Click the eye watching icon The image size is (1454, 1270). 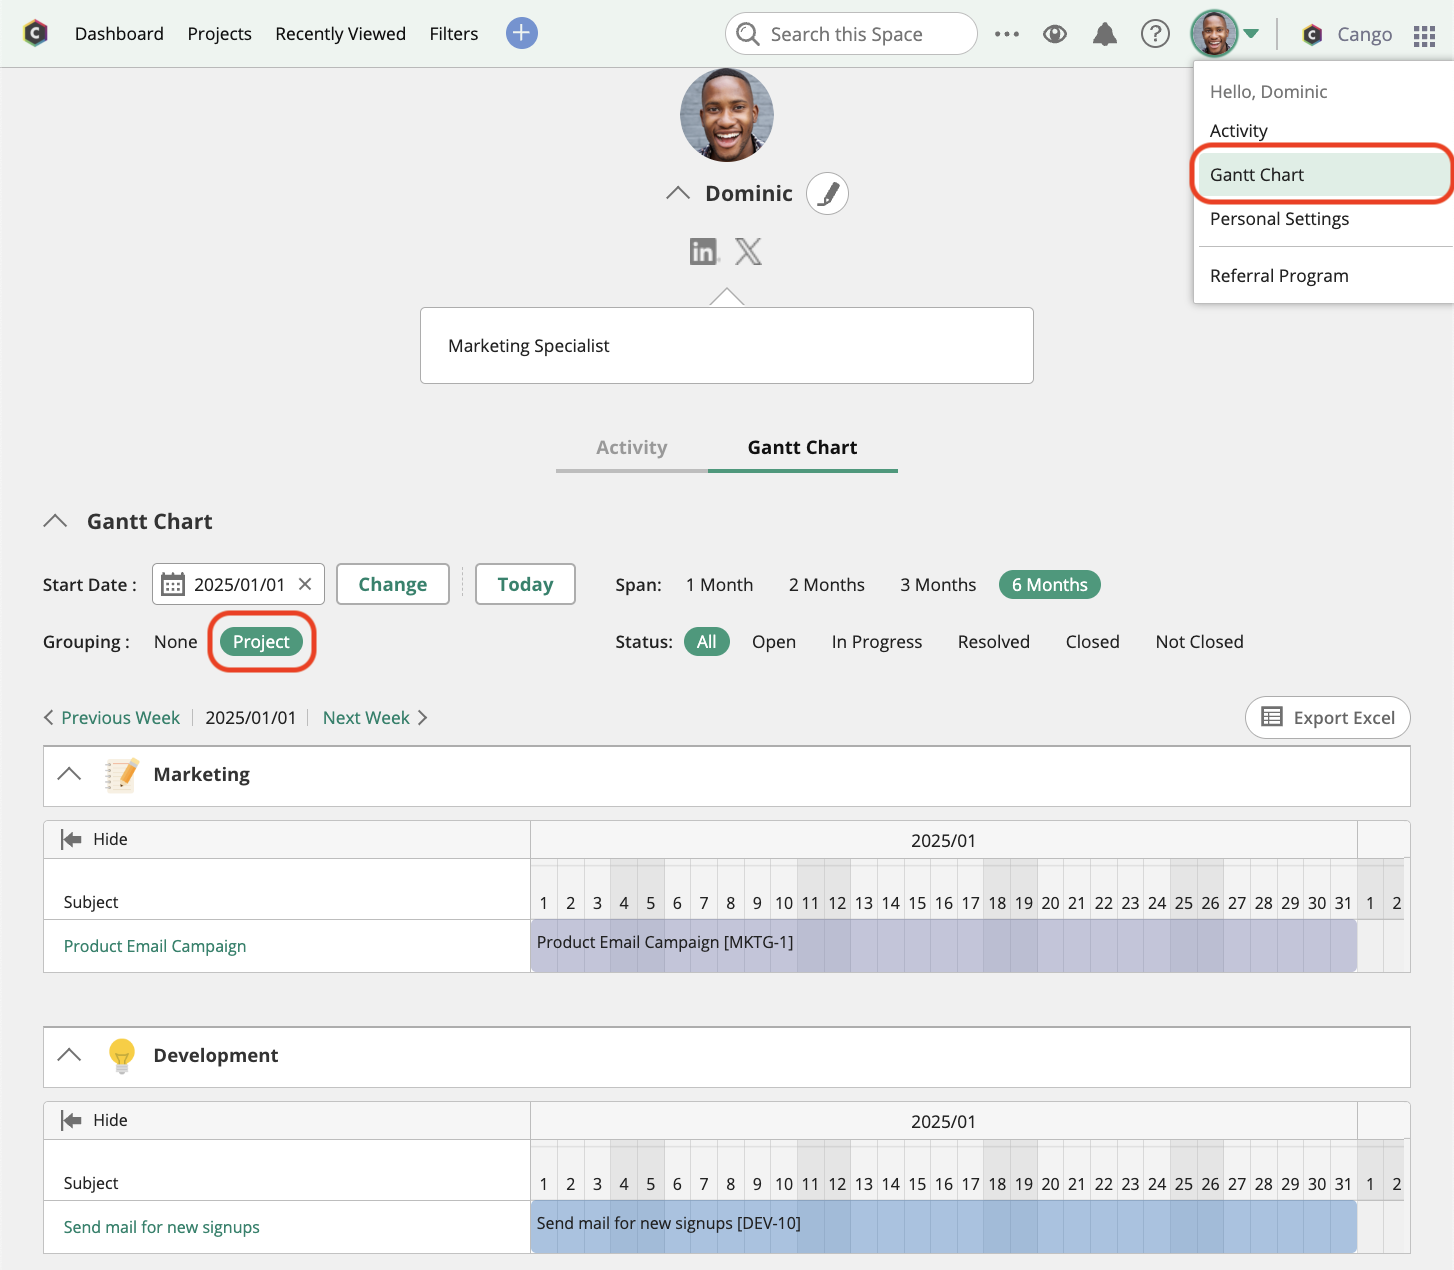(x=1054, y=34)
